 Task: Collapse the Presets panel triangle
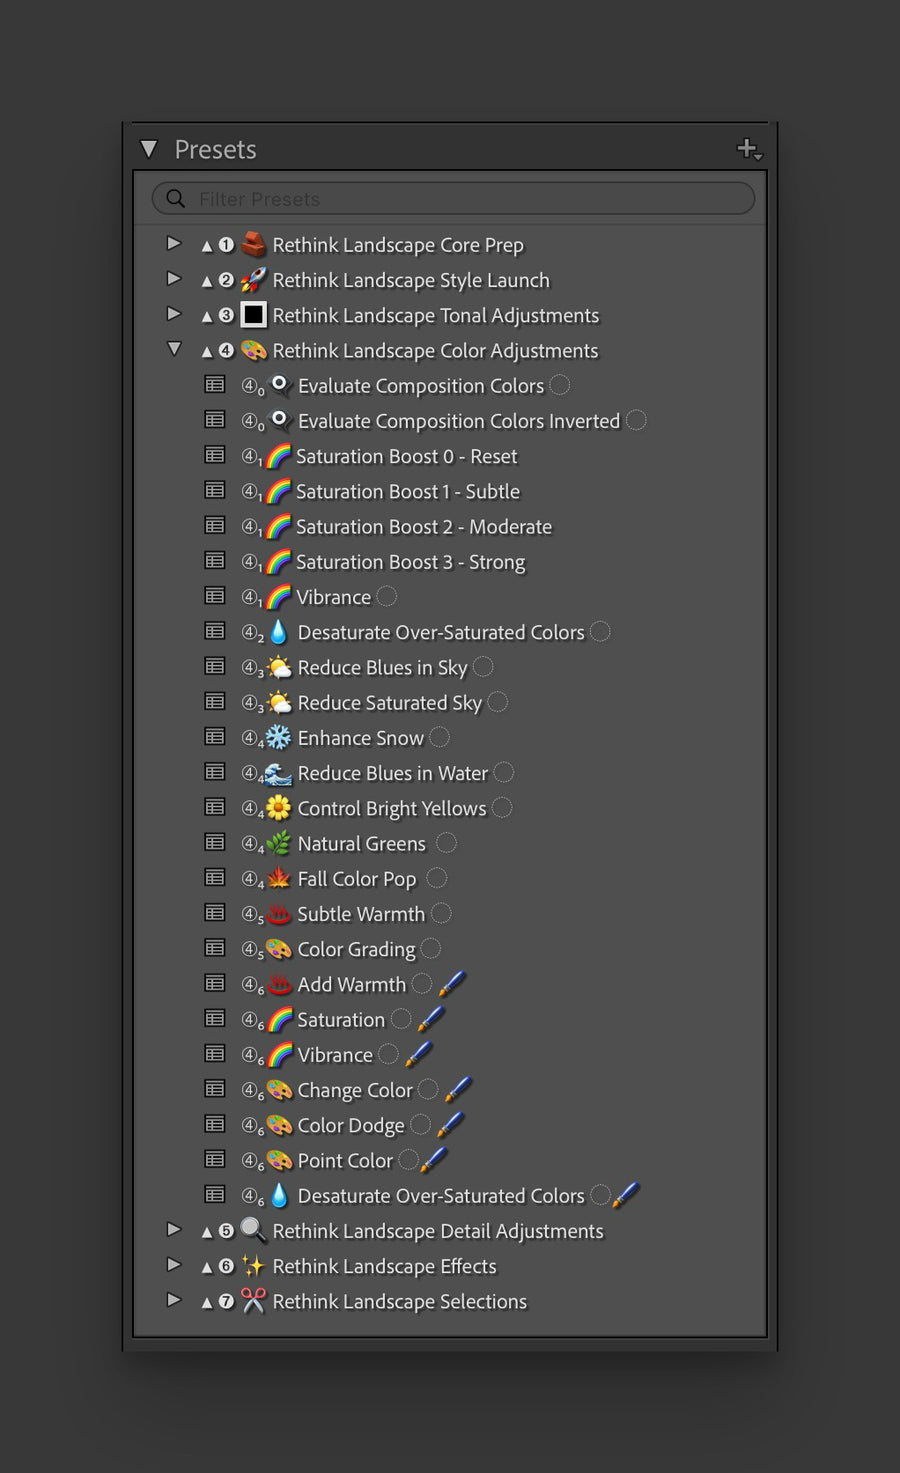(149, 149)
